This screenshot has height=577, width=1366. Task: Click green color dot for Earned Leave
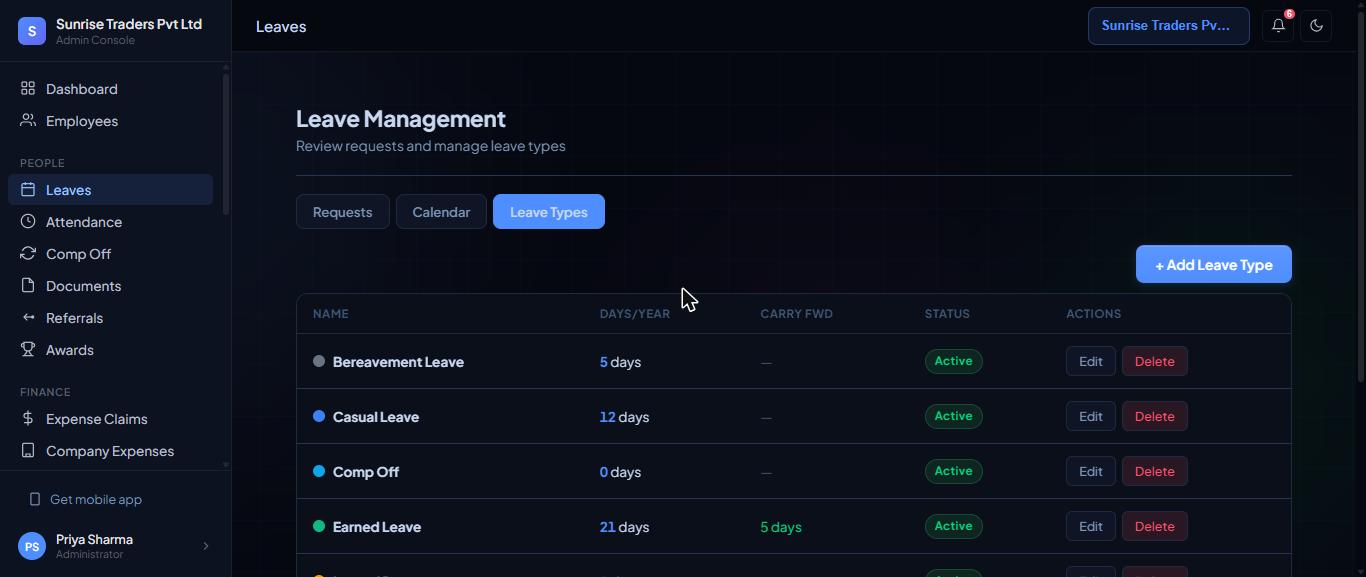[x=319, y=526]
